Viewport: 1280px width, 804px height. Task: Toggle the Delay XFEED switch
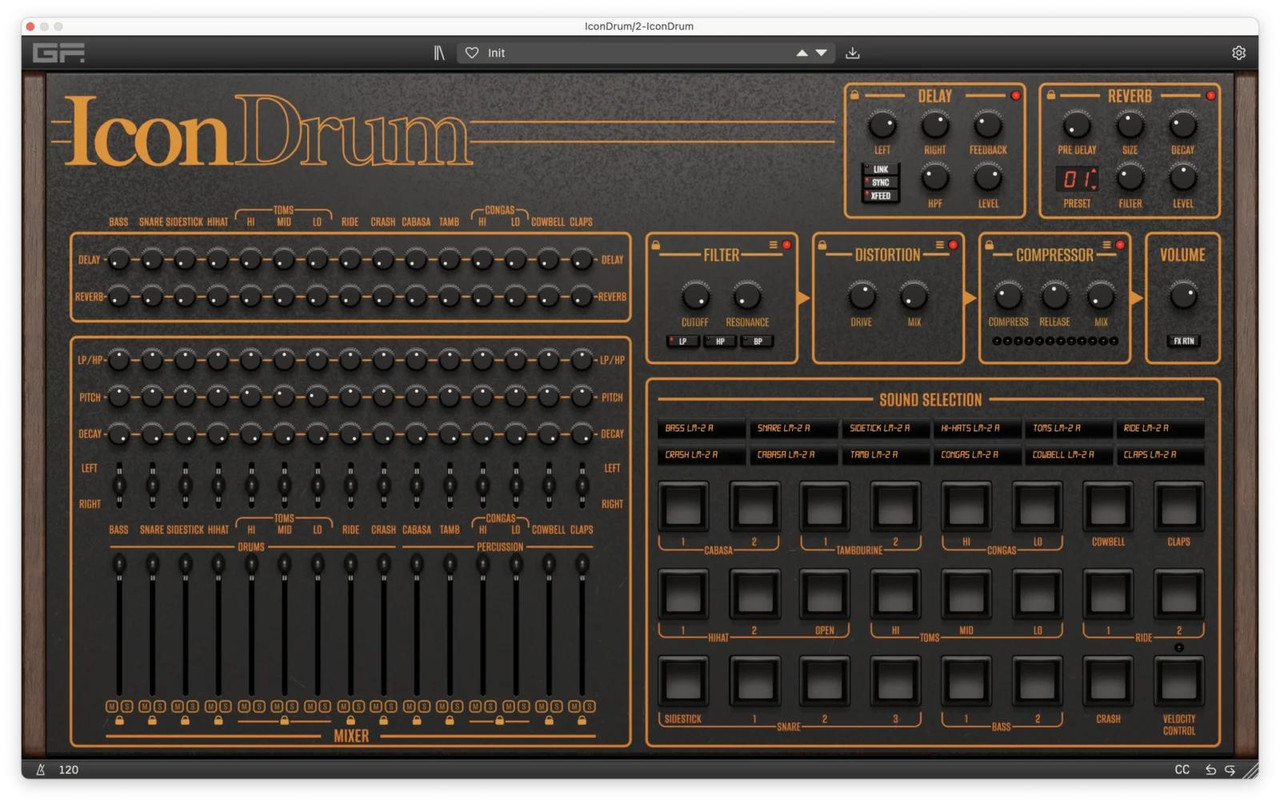tap(880, 196)
